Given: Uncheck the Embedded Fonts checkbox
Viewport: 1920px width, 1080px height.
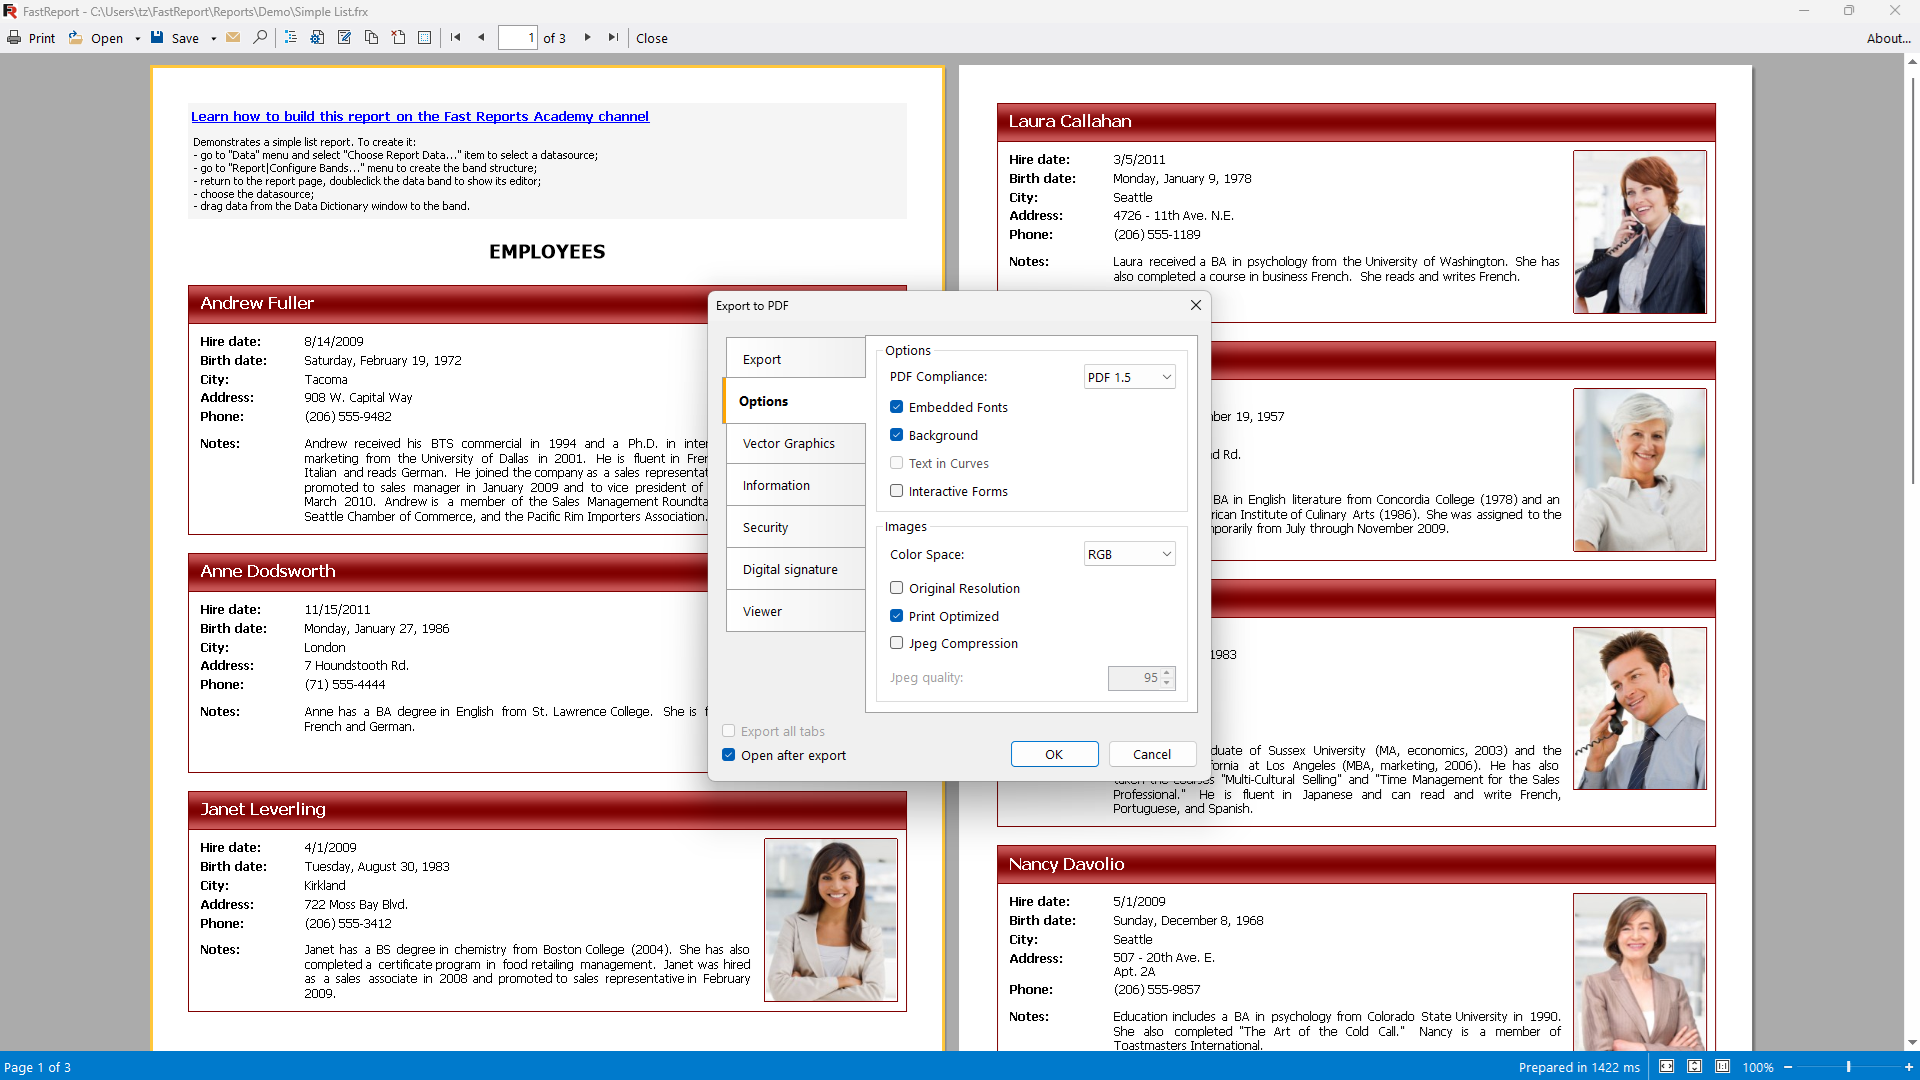Looking at the screenshot, I should (897, 407).
